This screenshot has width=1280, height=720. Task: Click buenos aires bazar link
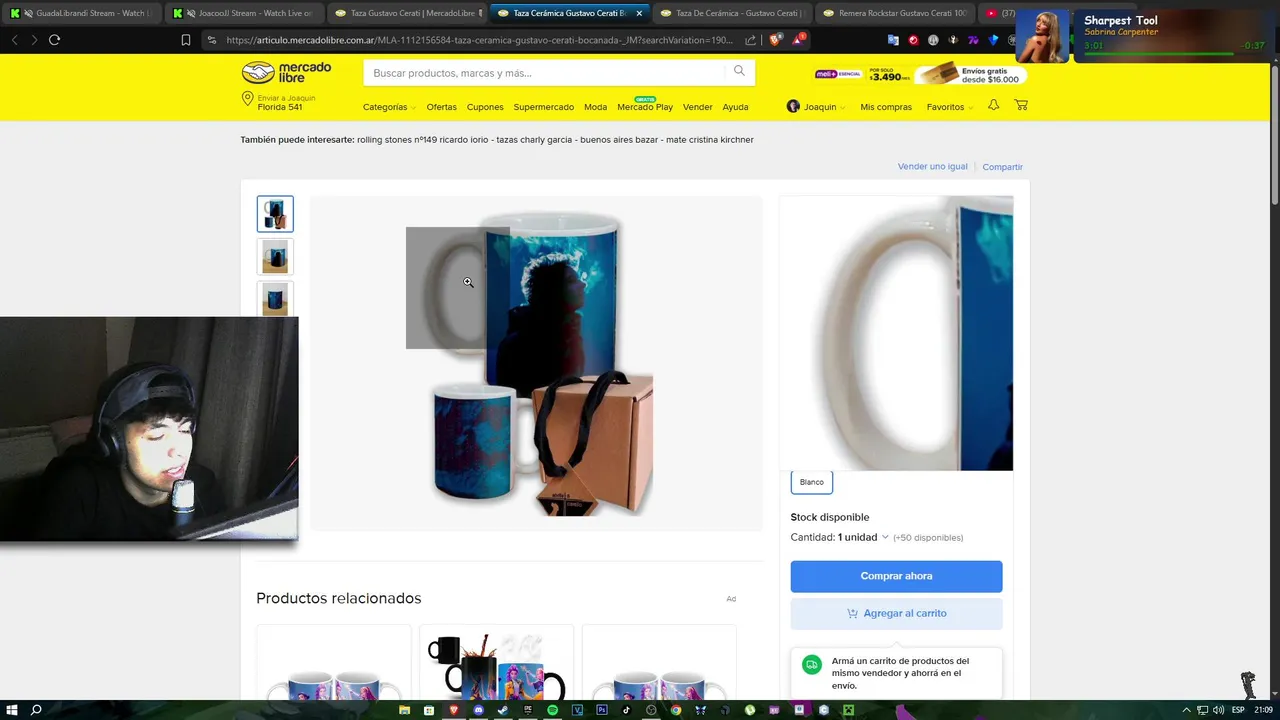tap(619, 140)
